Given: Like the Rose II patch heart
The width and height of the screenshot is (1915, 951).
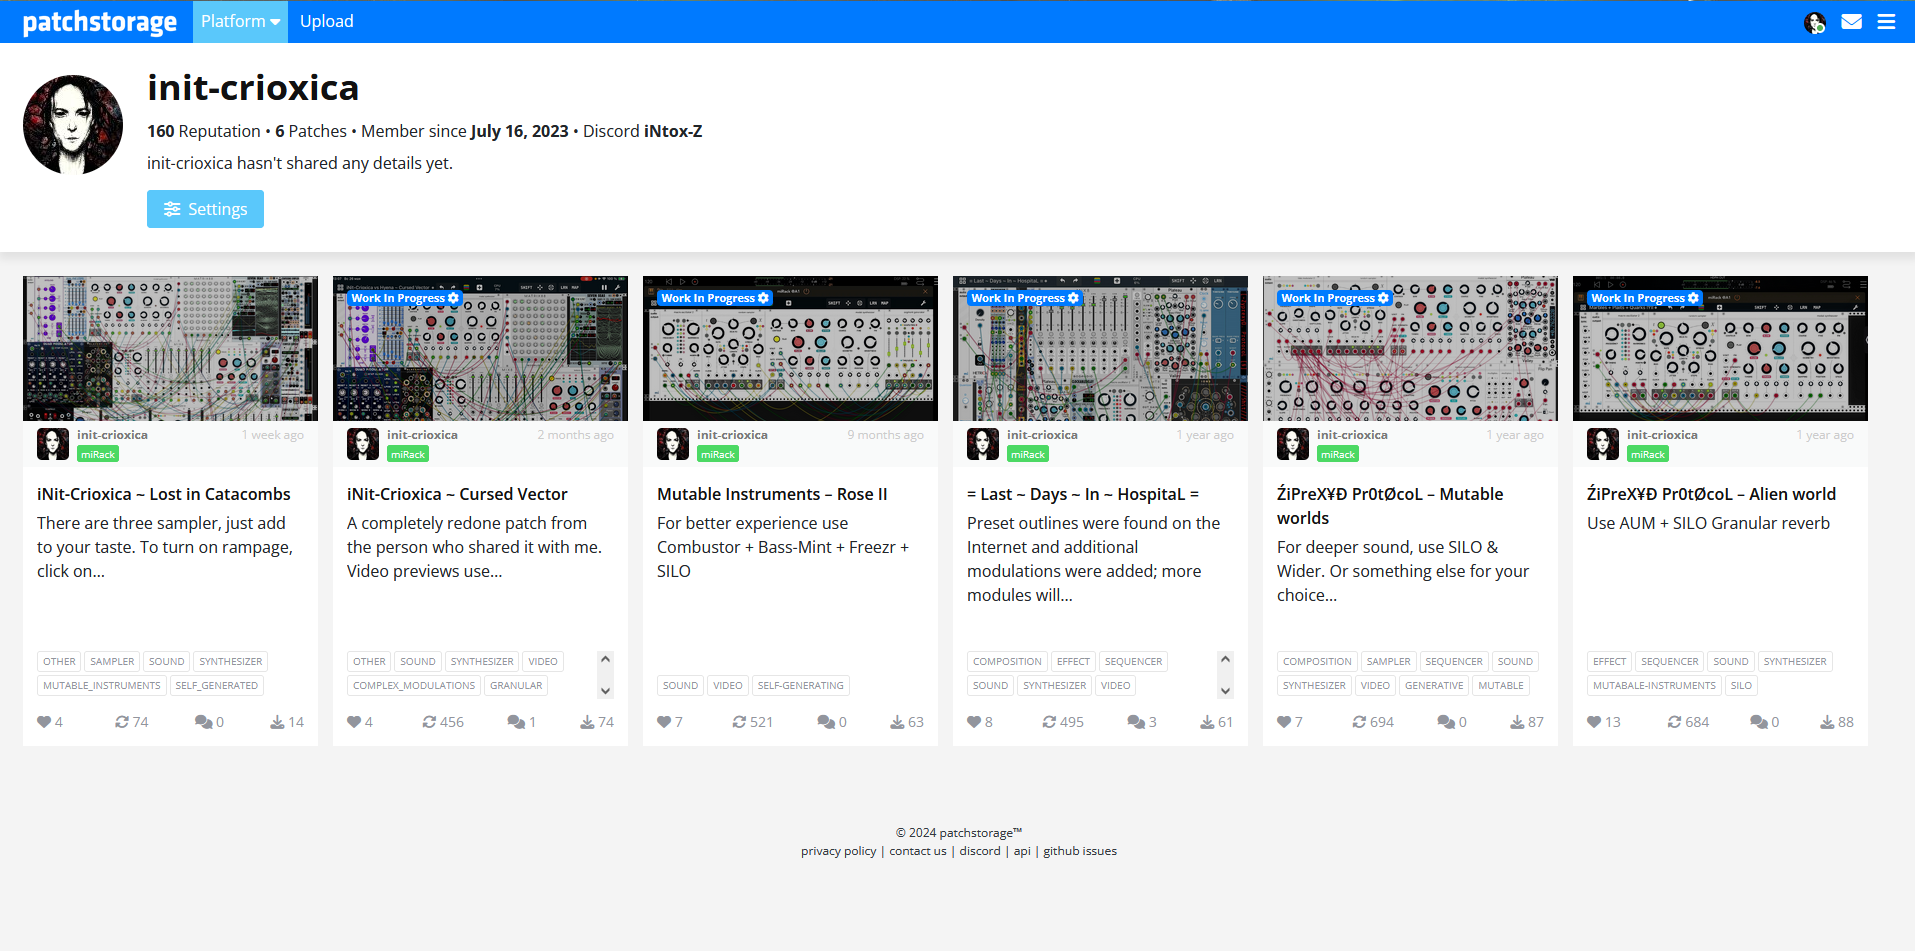Looking at the screenshot, I should tap(664, 722).
